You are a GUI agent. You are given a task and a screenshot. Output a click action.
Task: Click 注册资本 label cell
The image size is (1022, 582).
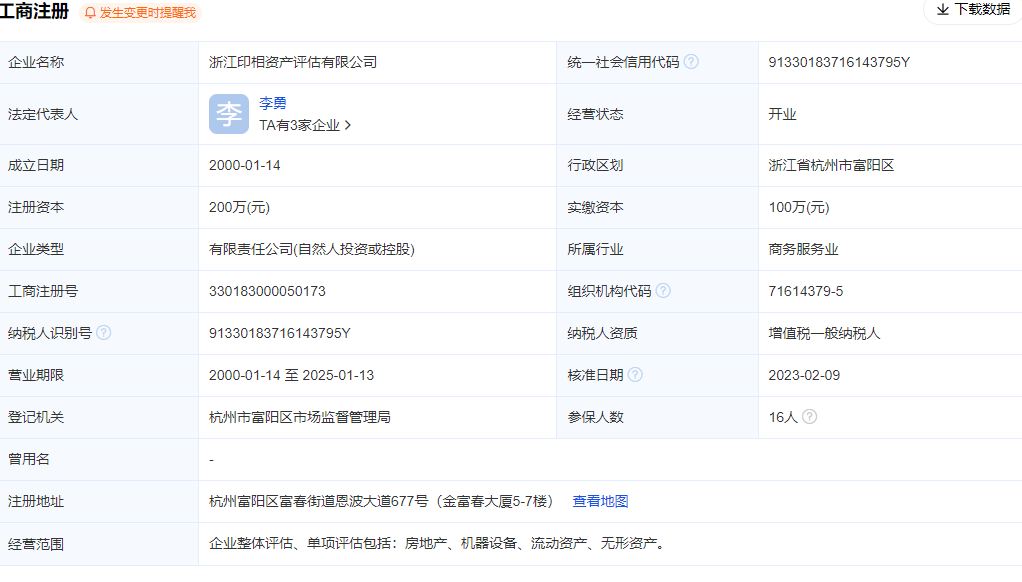click(99, 207)
